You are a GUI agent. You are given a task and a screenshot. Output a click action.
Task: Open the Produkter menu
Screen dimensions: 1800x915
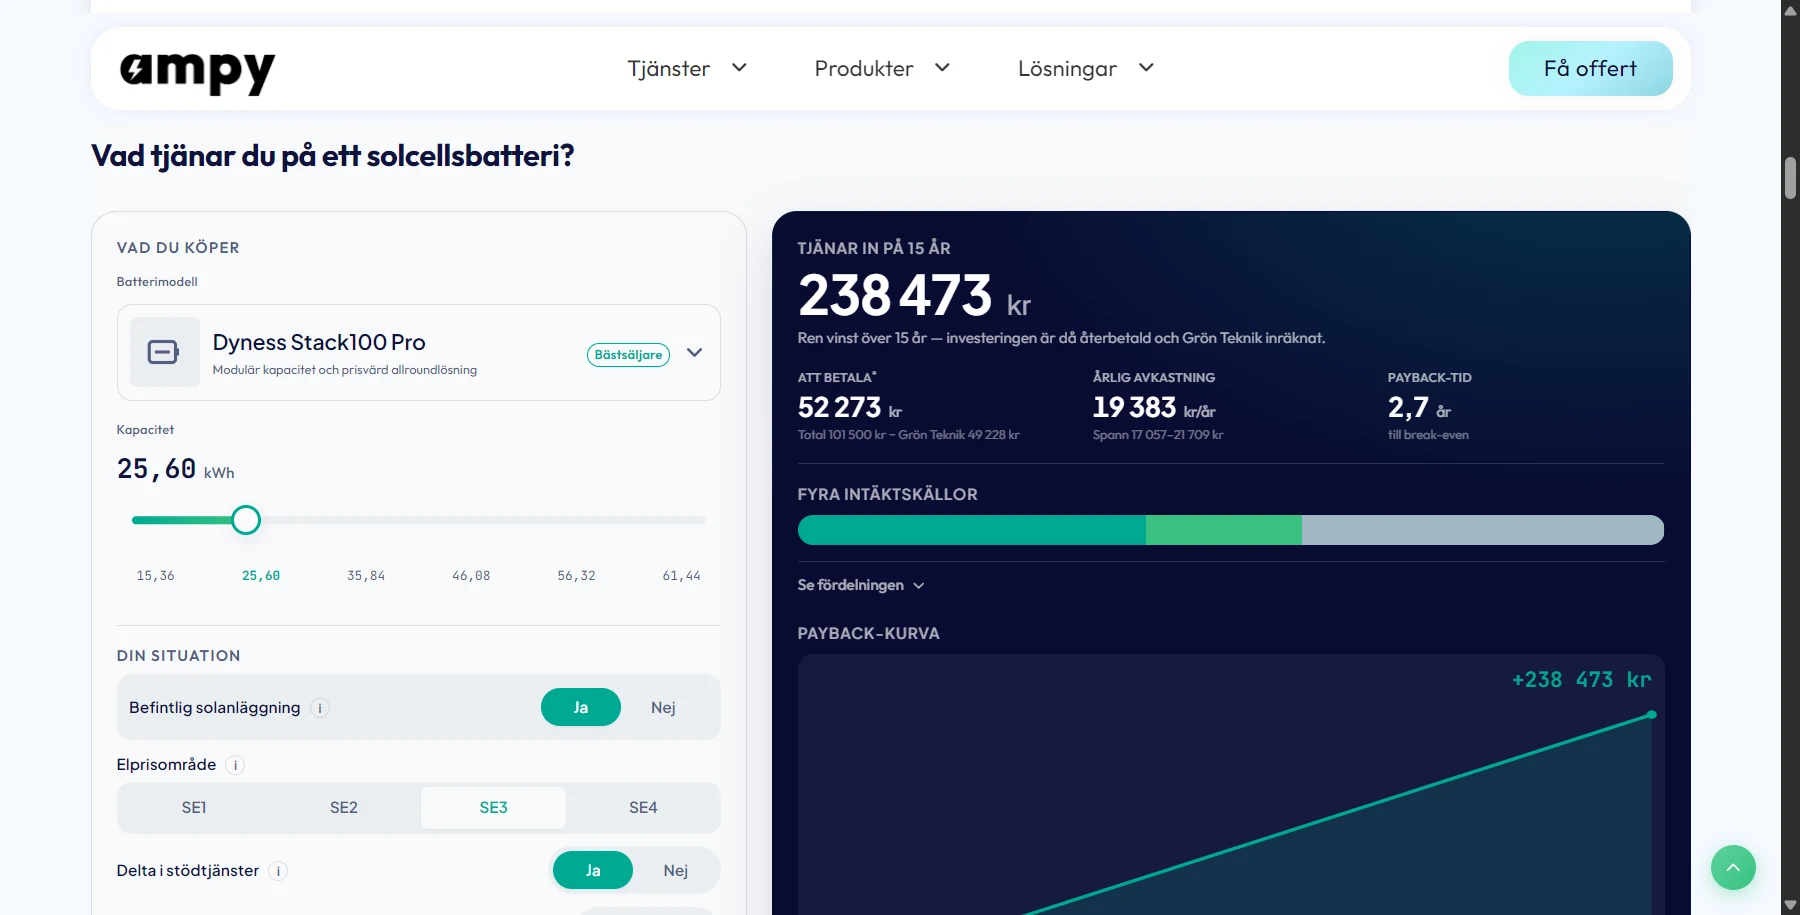pos(882,69)
